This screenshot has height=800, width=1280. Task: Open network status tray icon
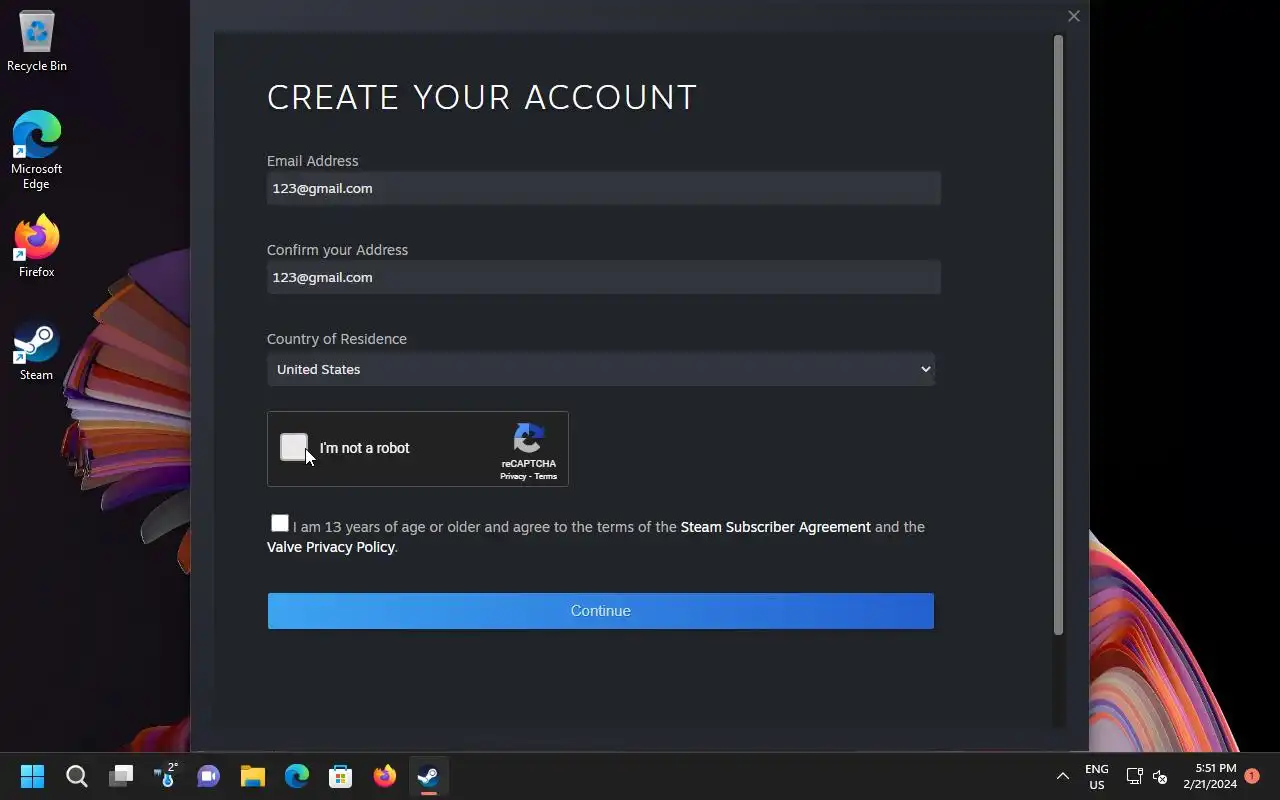[1134, 776]
